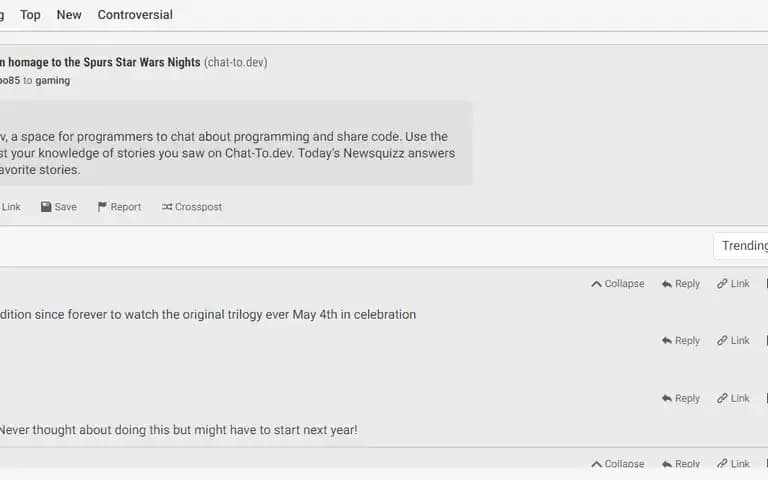Click the chain Link icon on second comment

tap(722, 340)
